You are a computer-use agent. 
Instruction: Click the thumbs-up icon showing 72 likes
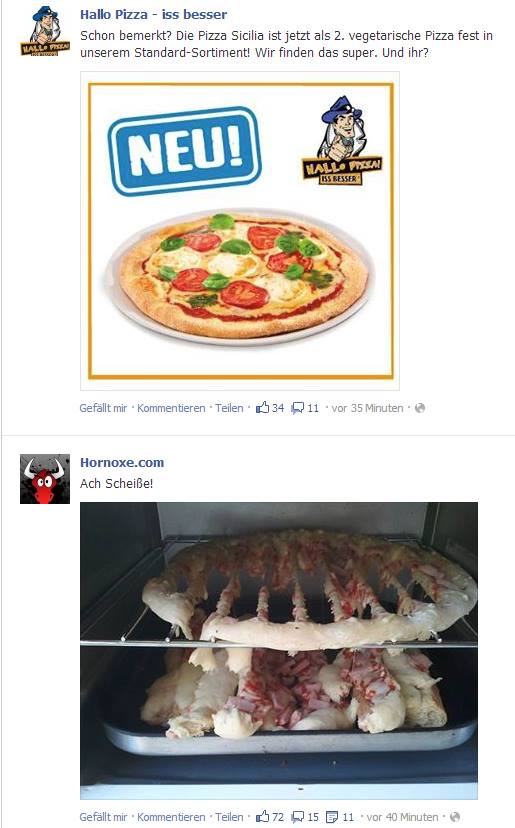click(263, 816)
